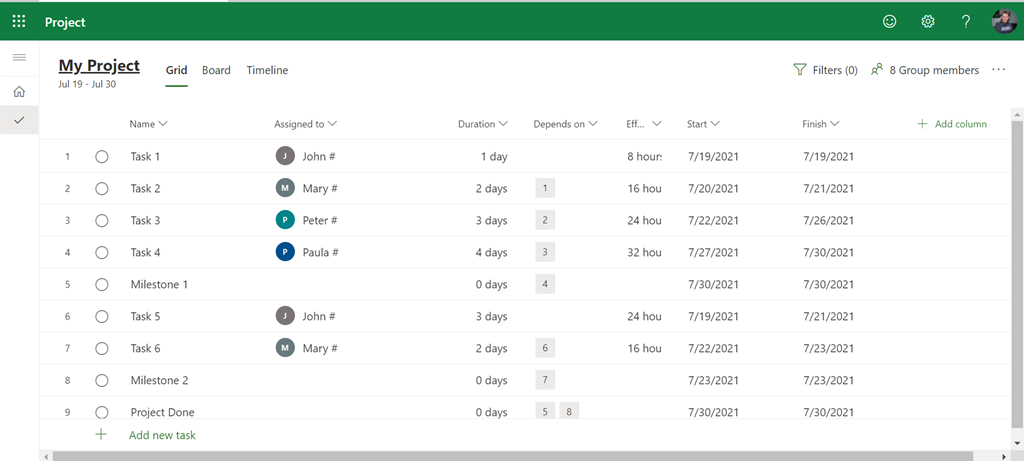Click the smiley feedback icon
1024x461 pixels.
(x=889, y=21)
